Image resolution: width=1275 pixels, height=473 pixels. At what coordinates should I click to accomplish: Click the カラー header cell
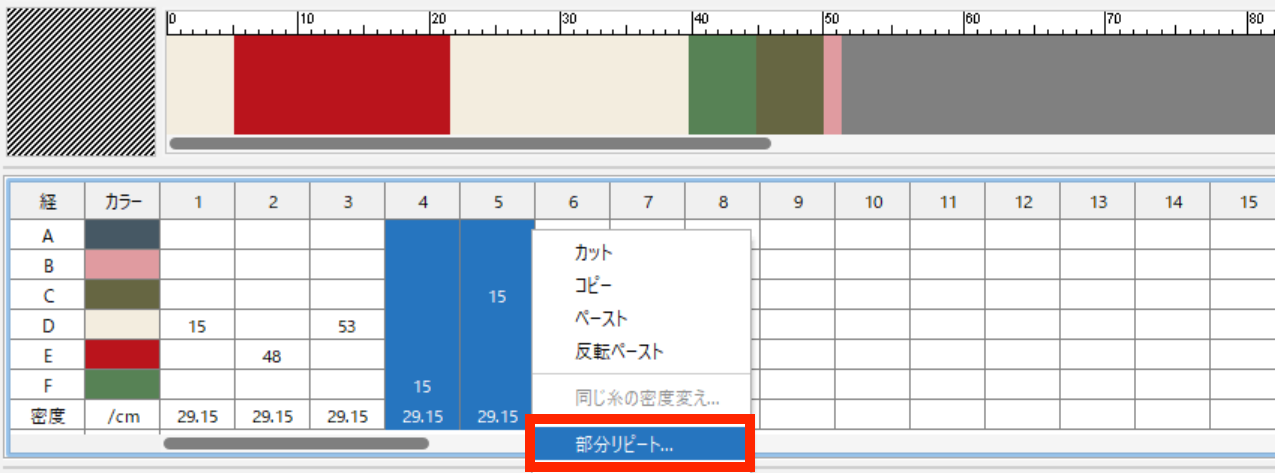pos(123,202)
